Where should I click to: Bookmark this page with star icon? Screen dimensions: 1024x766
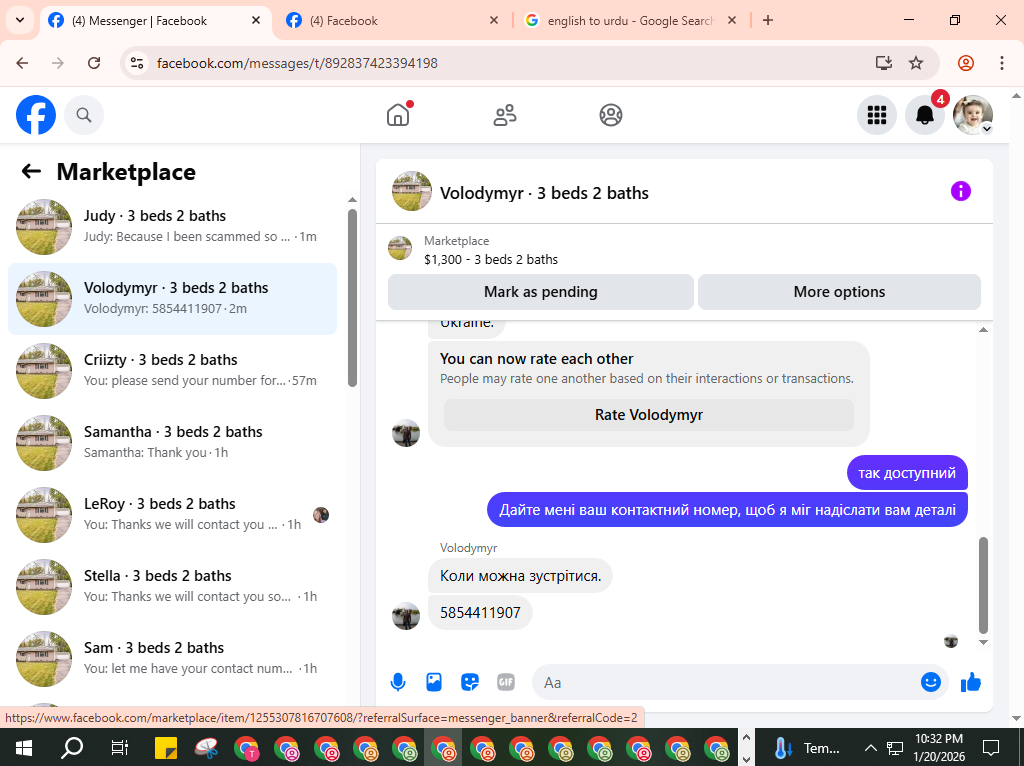coord(916,63)
